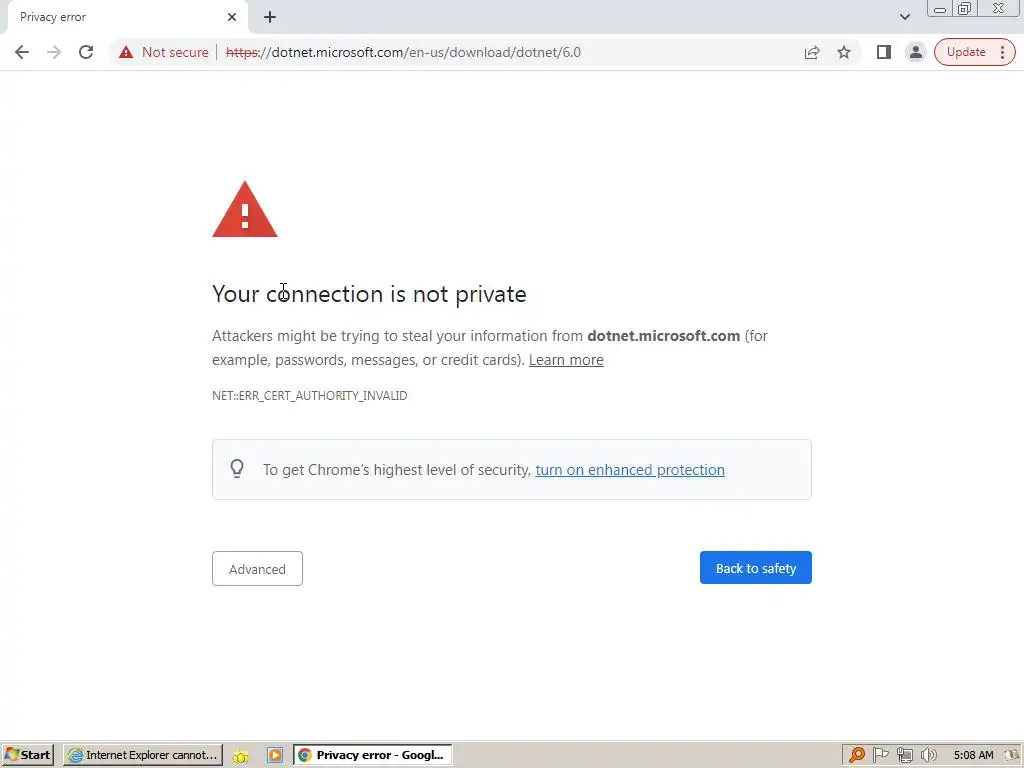Click the 5:08 AM clock

tap(973, 755)
